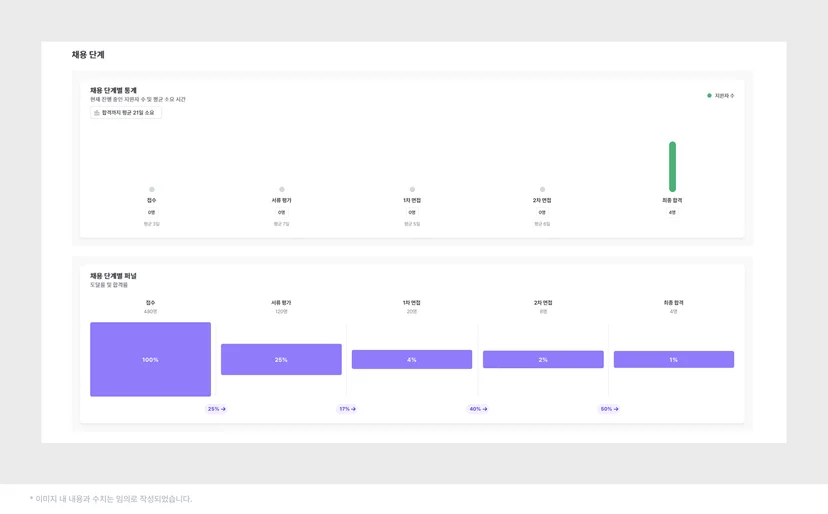Click the grey dot above 2차 면접 in statistics chart
The image size is (828, 514).
pyautogui.click(x=542, y=189)
